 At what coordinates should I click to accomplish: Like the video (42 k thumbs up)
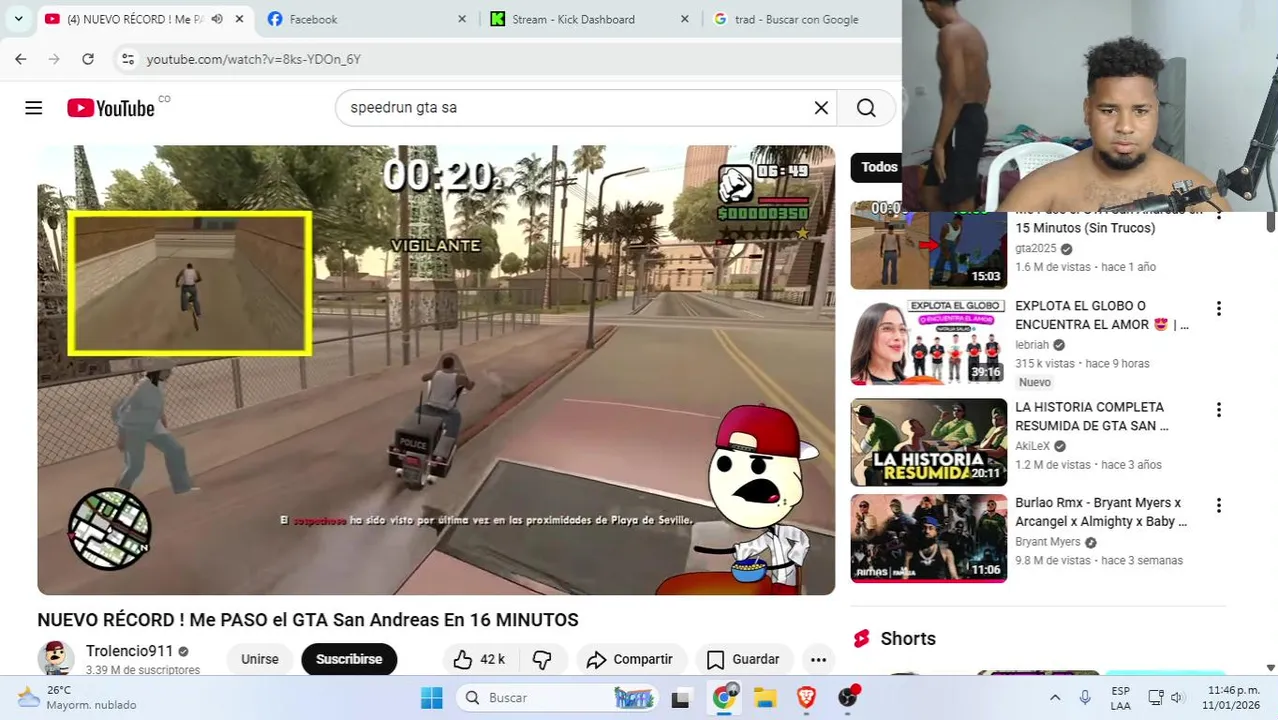[x=479, y=659]
